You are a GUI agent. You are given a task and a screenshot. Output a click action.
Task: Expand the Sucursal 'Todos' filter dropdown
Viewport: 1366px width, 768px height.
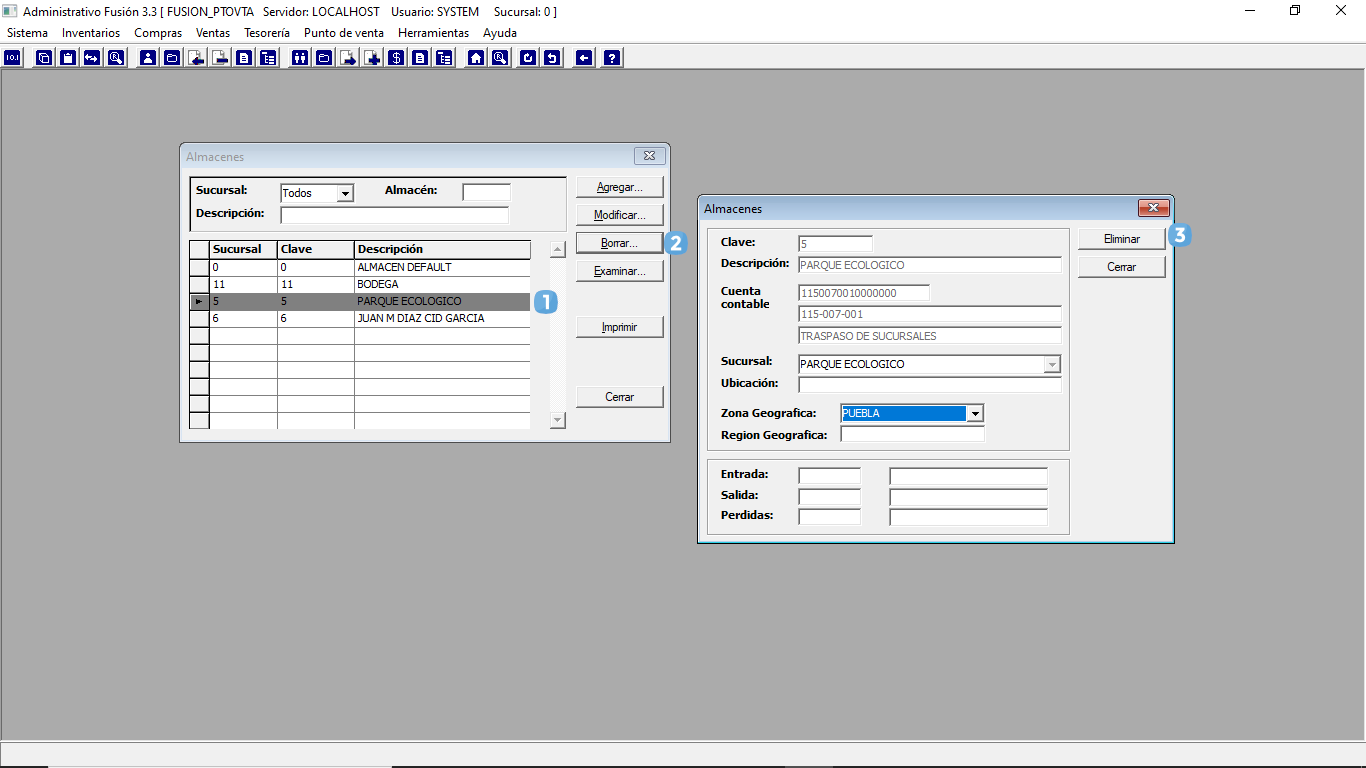345,193
